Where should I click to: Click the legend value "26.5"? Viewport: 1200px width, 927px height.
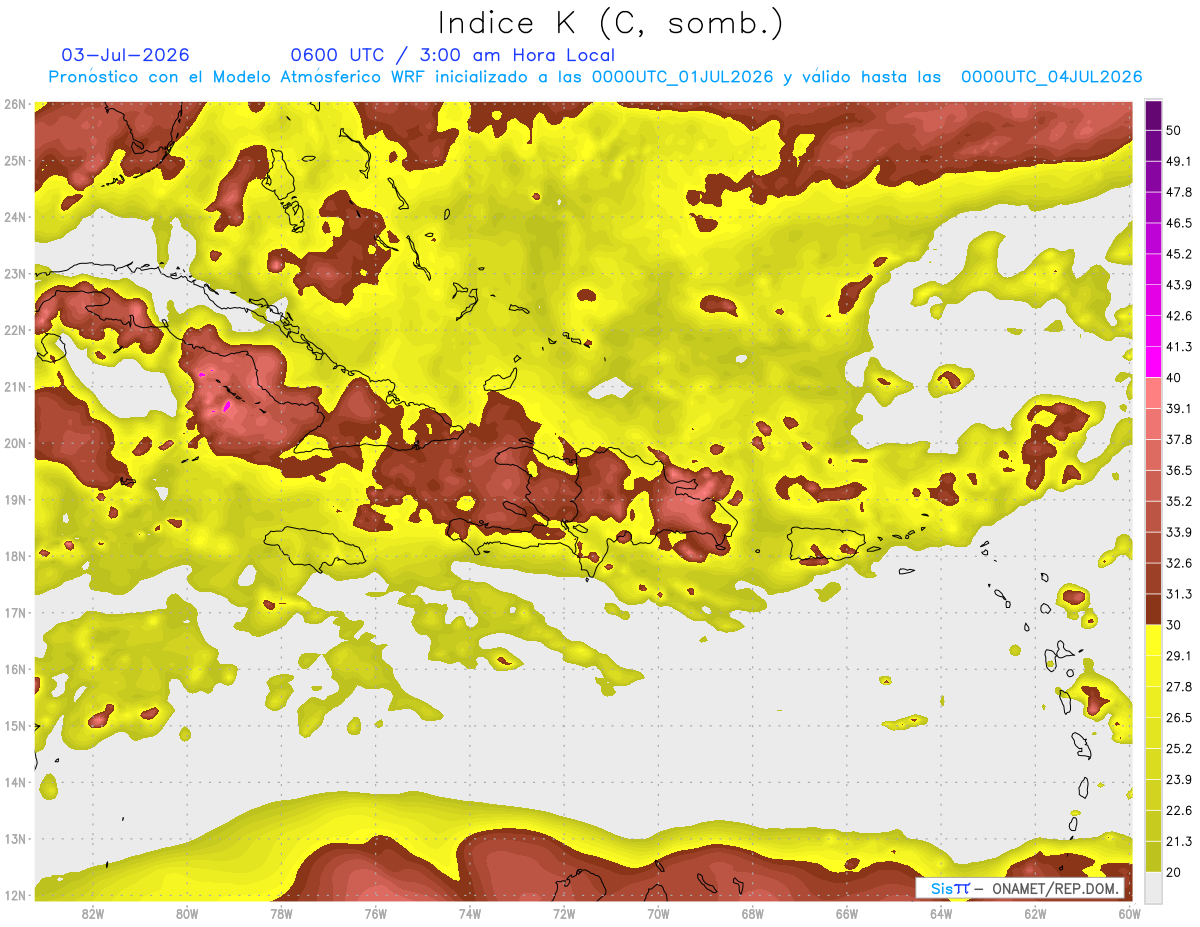(x=1179, y=718)
